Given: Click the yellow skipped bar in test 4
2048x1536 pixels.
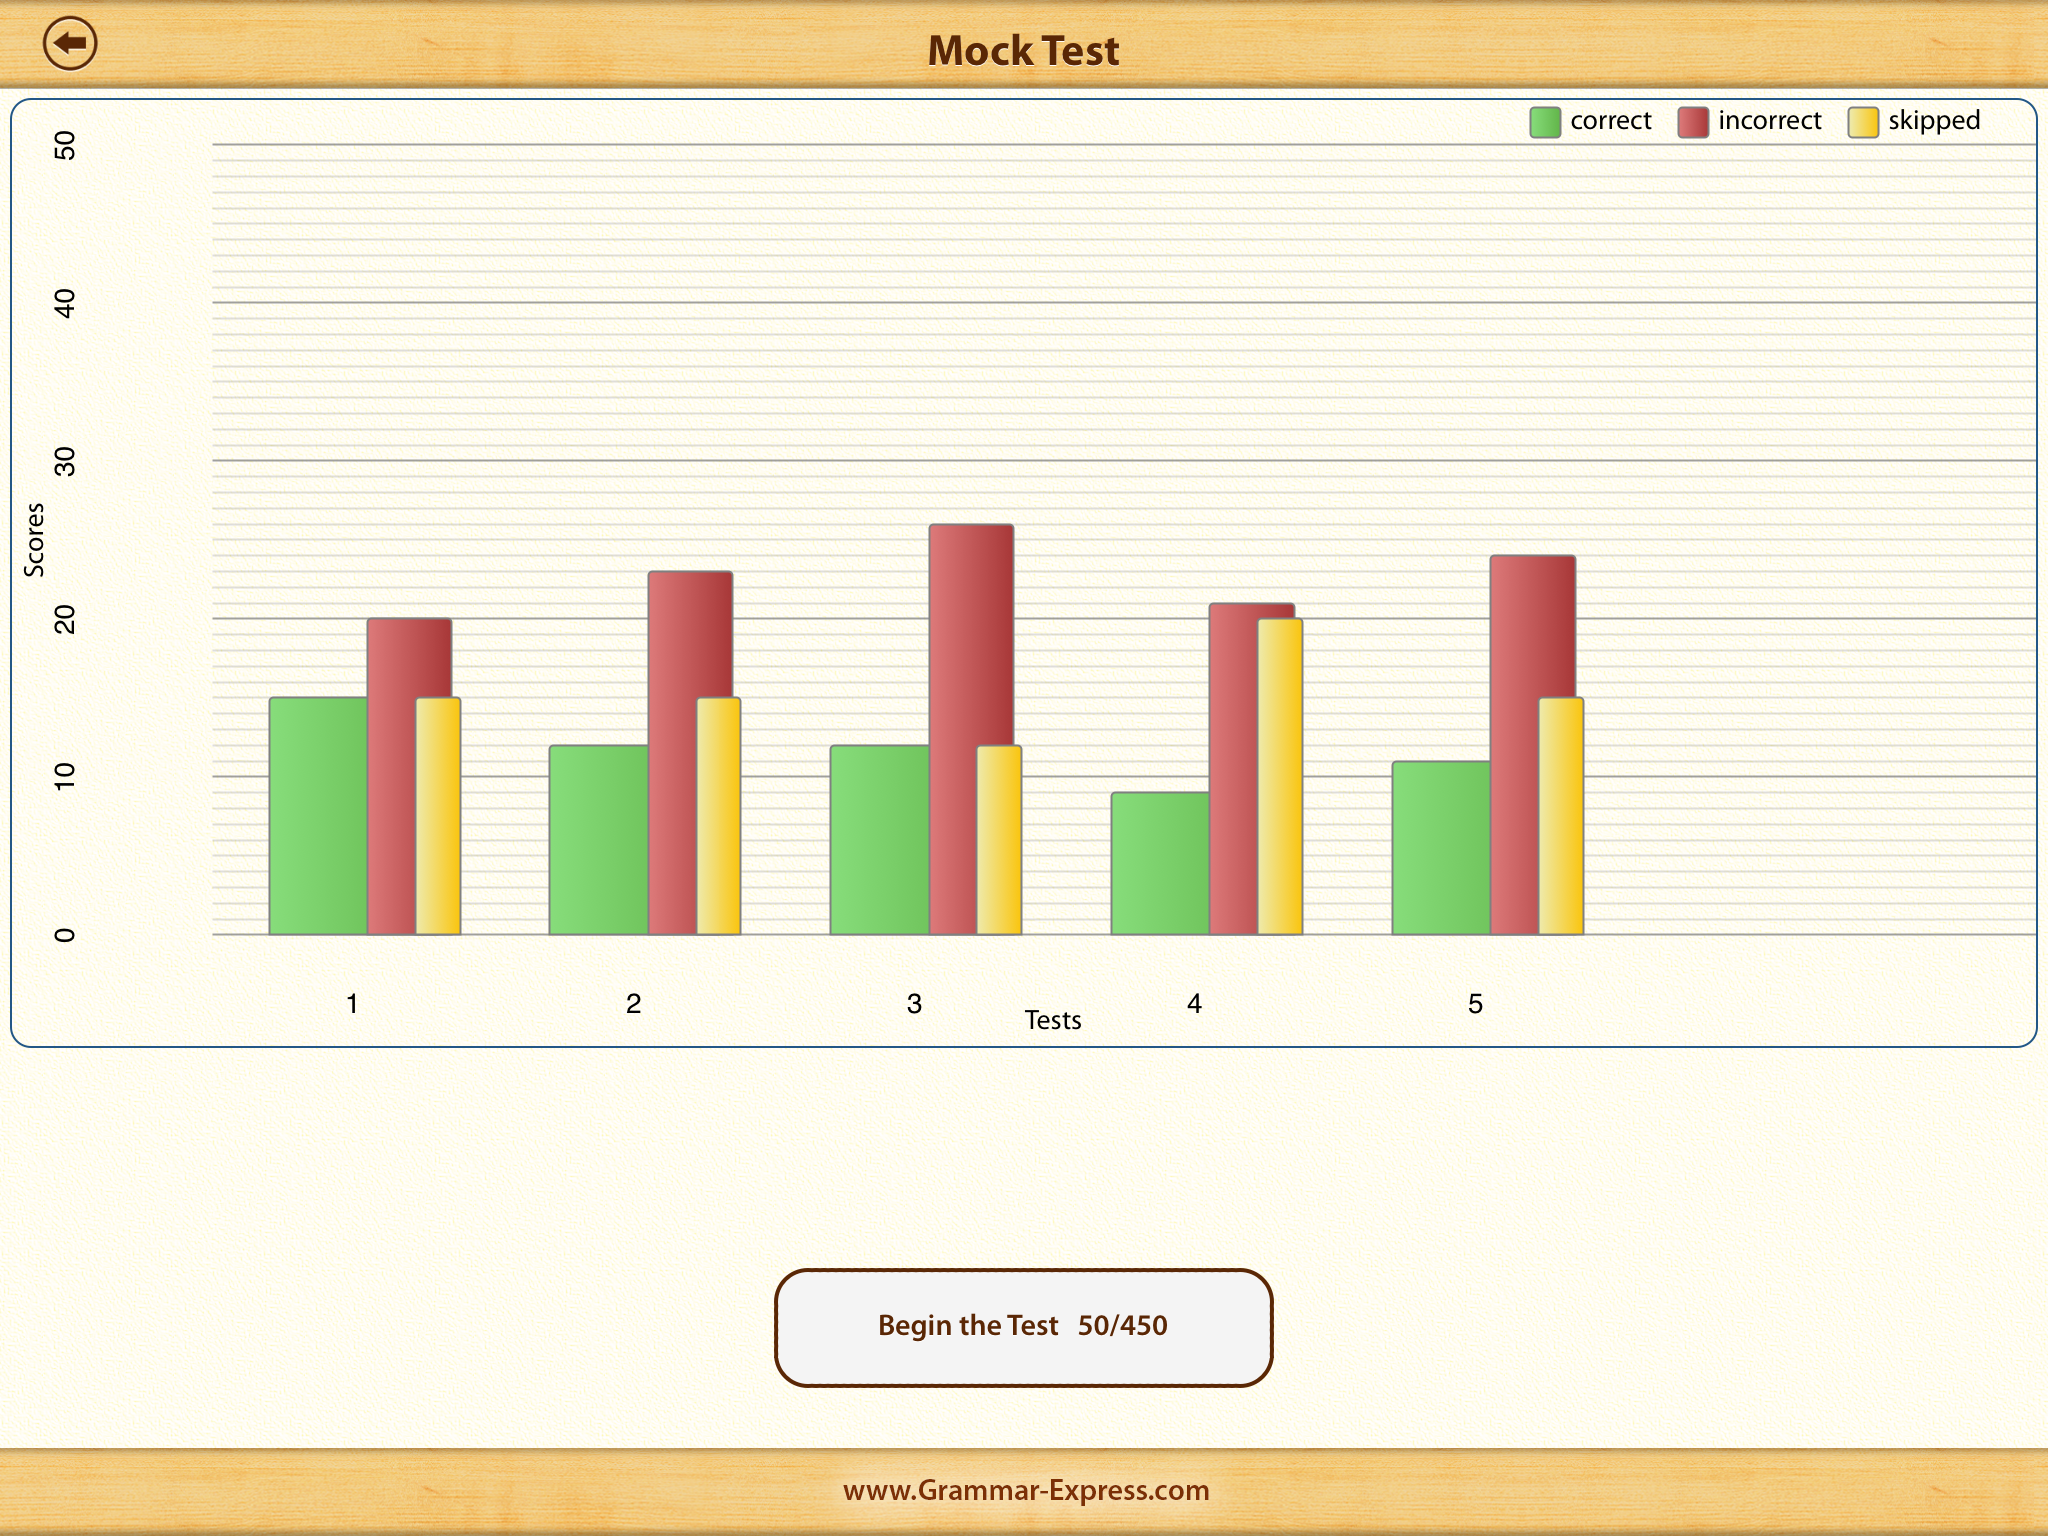Looking at the screenshot, I should pyautogui.click(x=1281, y=776).
